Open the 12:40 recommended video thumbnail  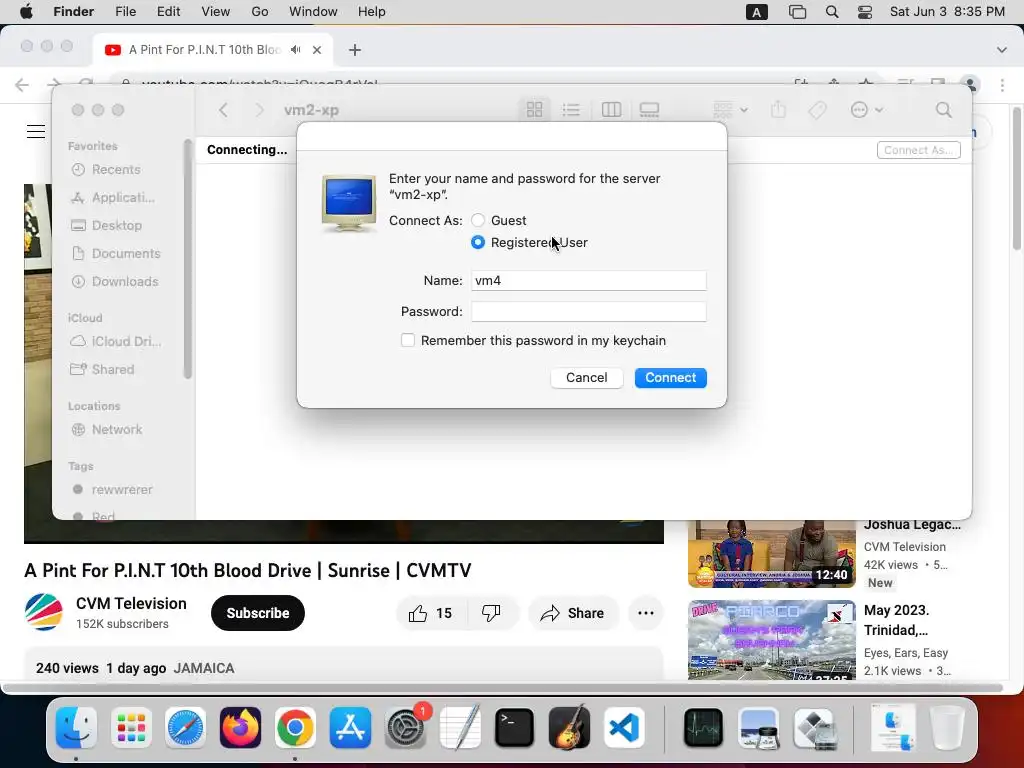tap(772, 554)
